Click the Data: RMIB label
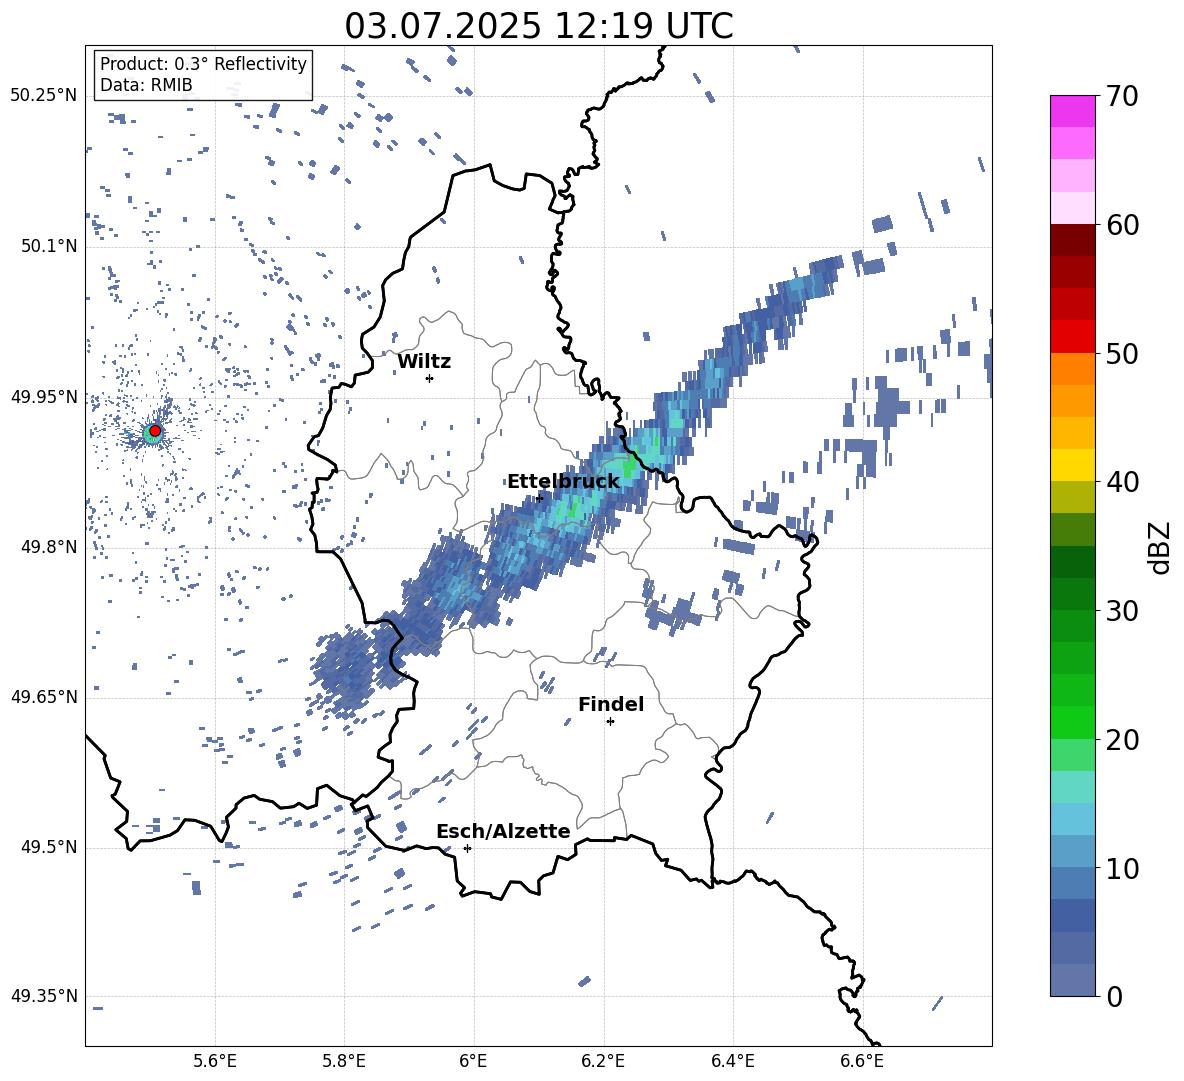Image resolution: width=1184 pixels, height=1081 pixels. 146,85
